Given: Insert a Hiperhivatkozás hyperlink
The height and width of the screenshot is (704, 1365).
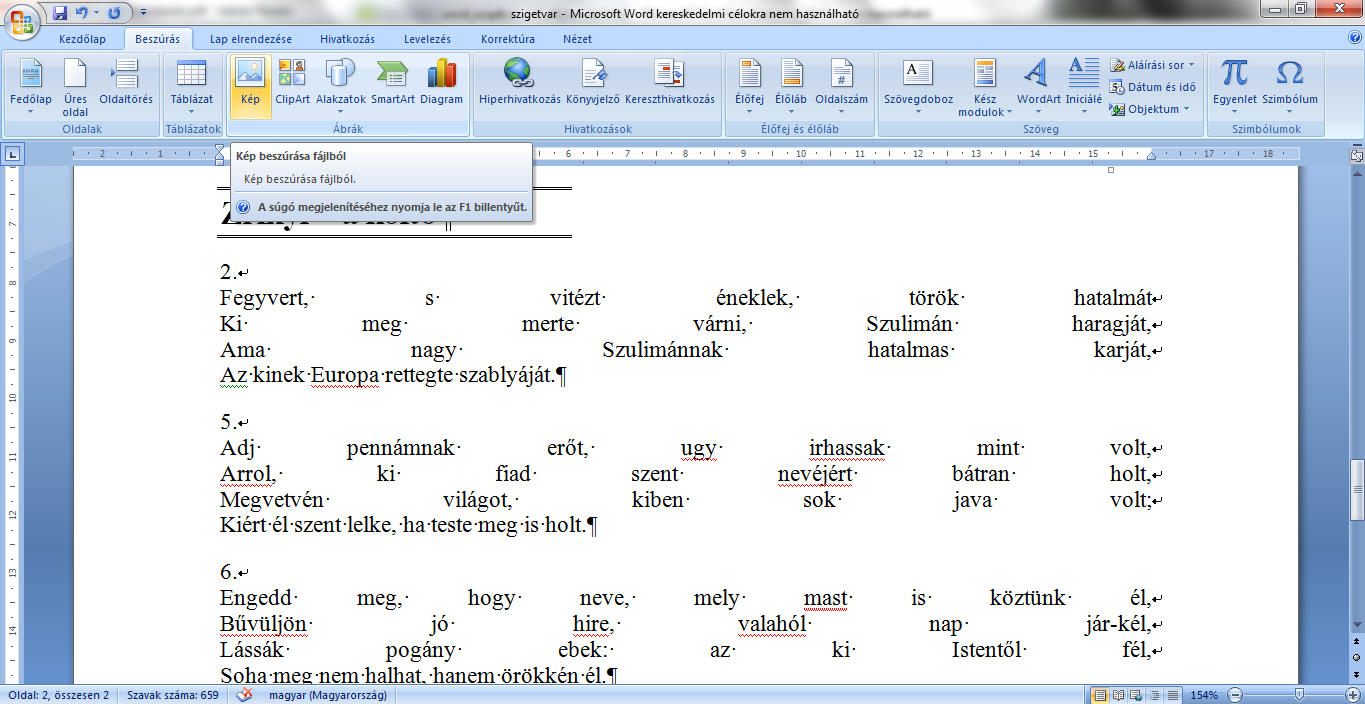Looking at the screenshot, I should click(519, 82).
